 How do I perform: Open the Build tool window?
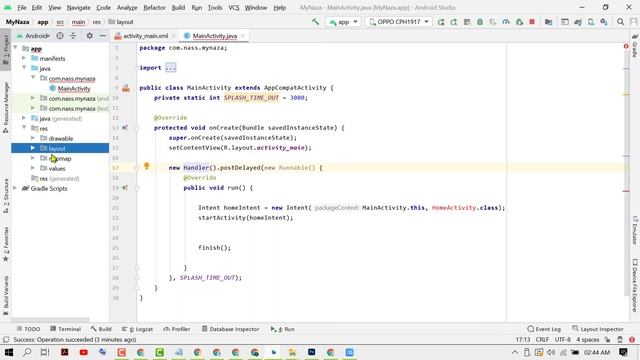click(x=101, y=329)
